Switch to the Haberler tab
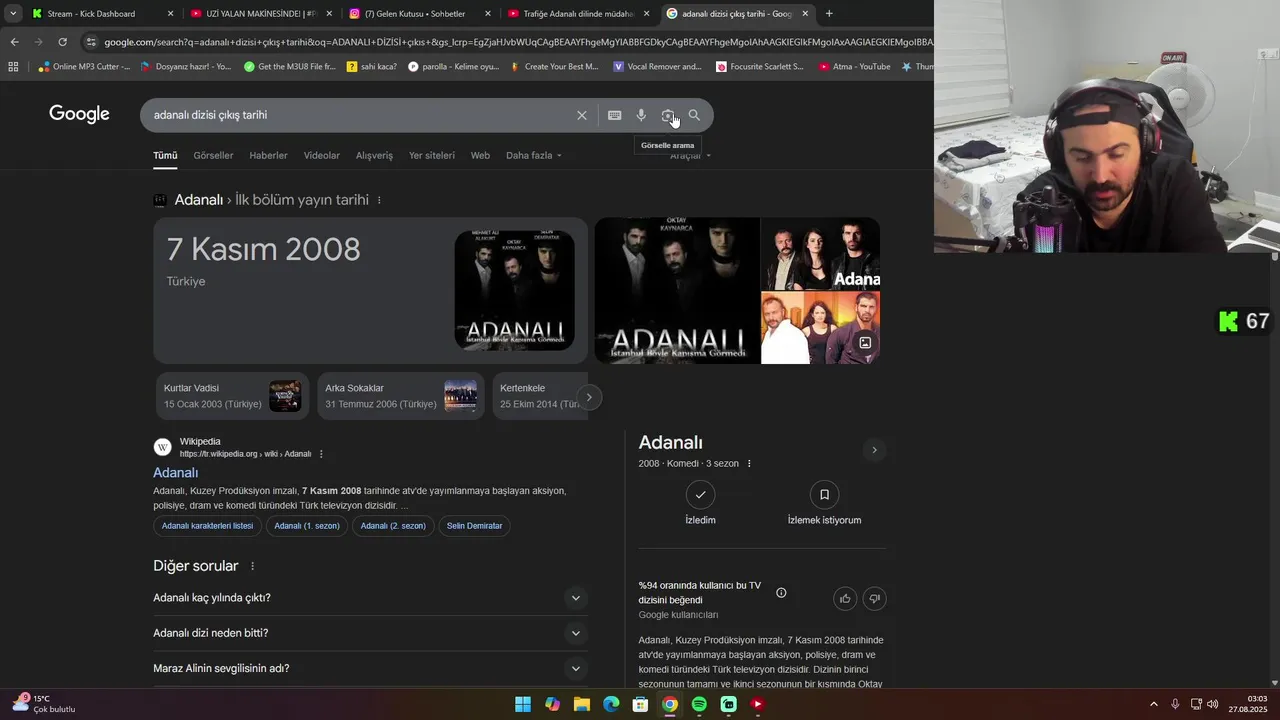 coord(268,155)
